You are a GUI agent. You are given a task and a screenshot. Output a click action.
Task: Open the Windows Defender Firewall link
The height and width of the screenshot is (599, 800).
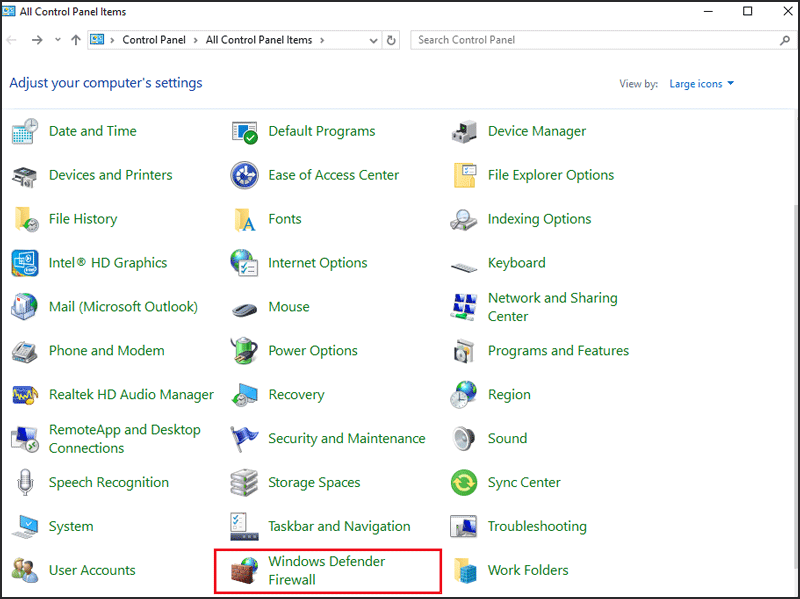click(327, 570)
